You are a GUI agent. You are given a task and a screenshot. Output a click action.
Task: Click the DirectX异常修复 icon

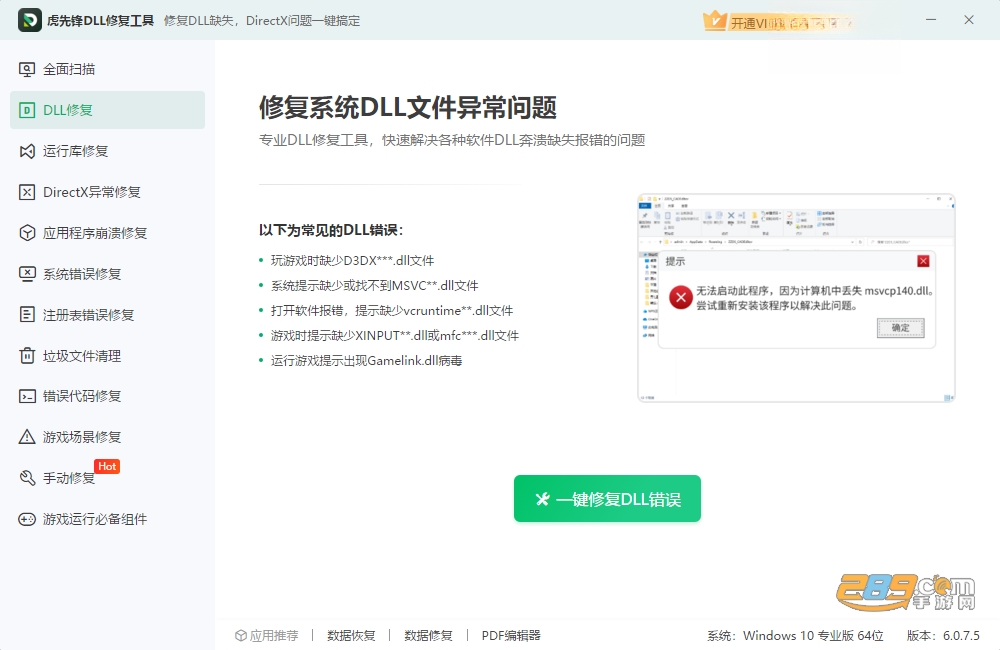(x=27, y=192)
